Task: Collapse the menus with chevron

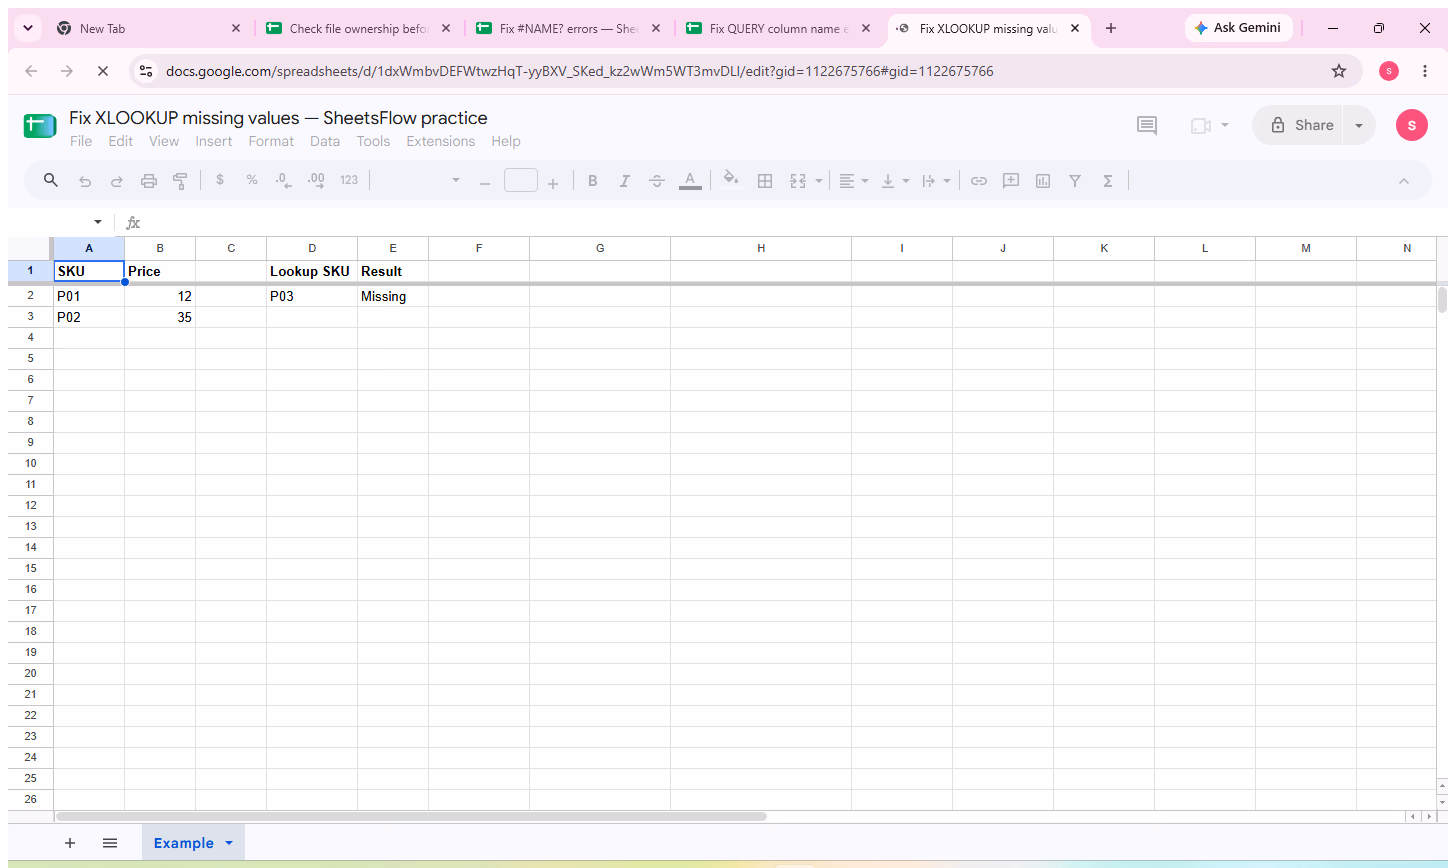Action: (1403, 181)
